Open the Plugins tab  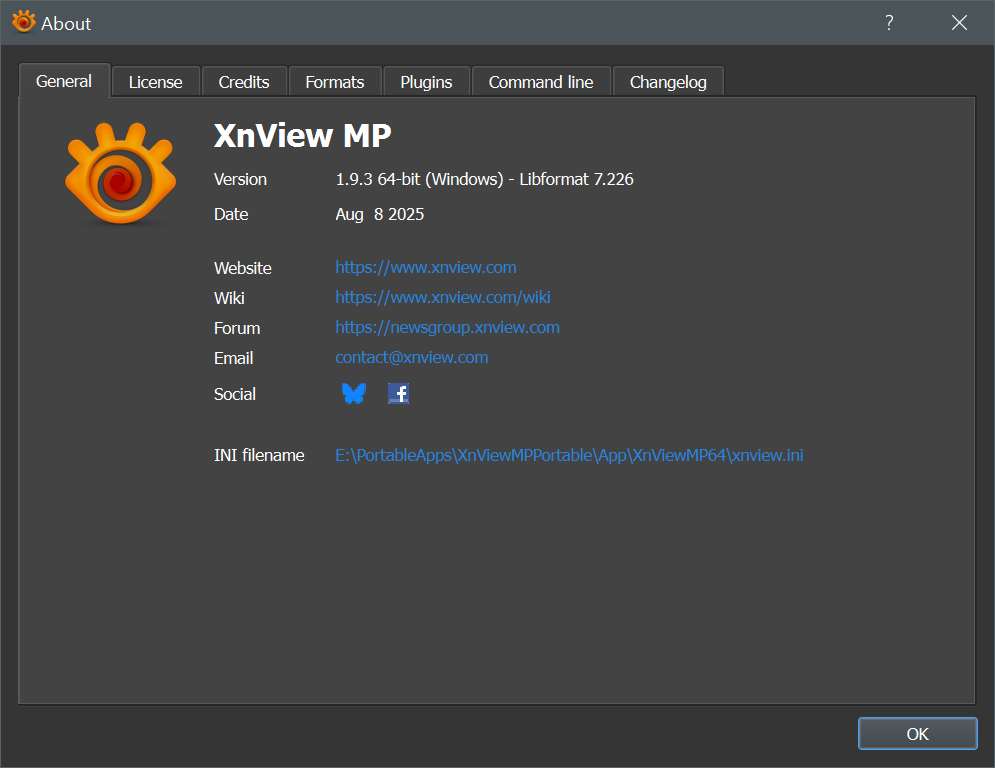tap(426, 82)
